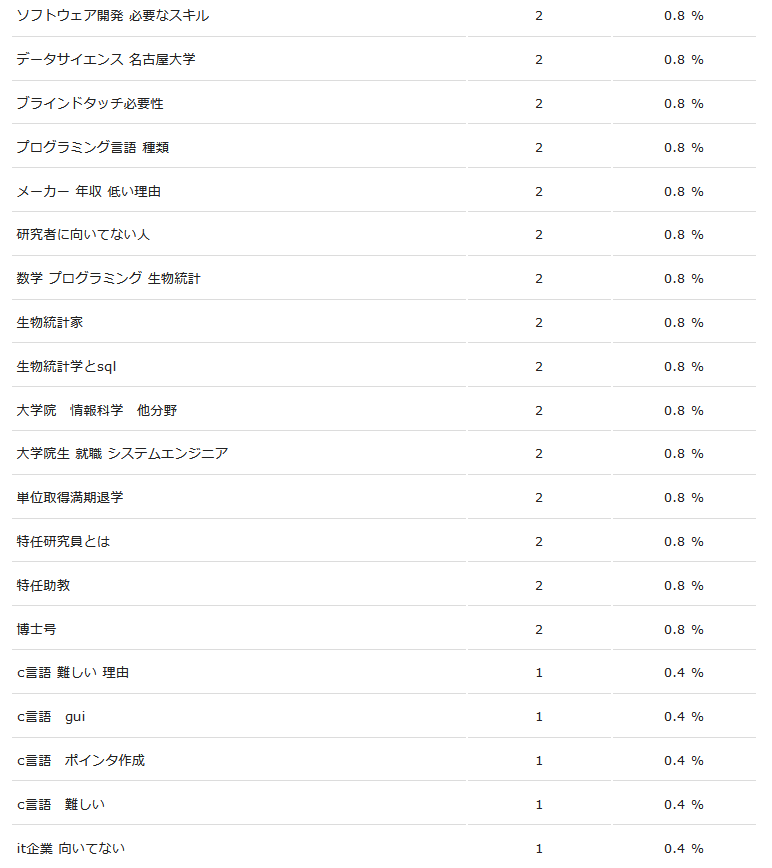
Task: Click the 生物統計学とsql keyword
Action: click(x=66, y=366)
